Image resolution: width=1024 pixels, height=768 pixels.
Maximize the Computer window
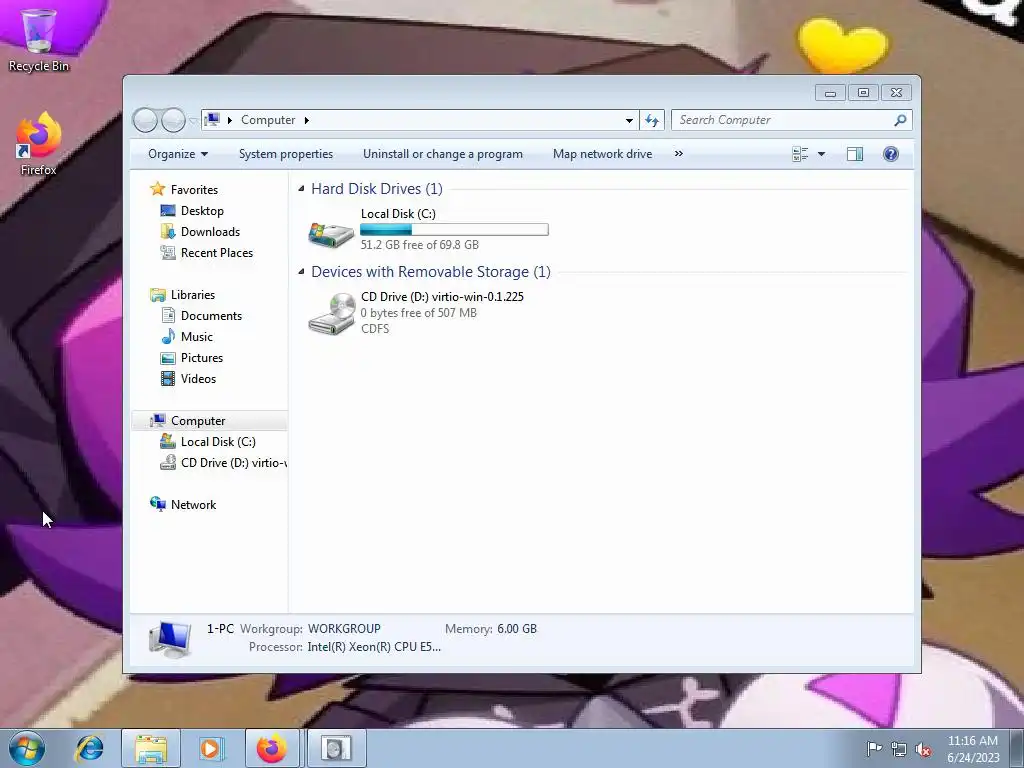click(x=863, y=93)
